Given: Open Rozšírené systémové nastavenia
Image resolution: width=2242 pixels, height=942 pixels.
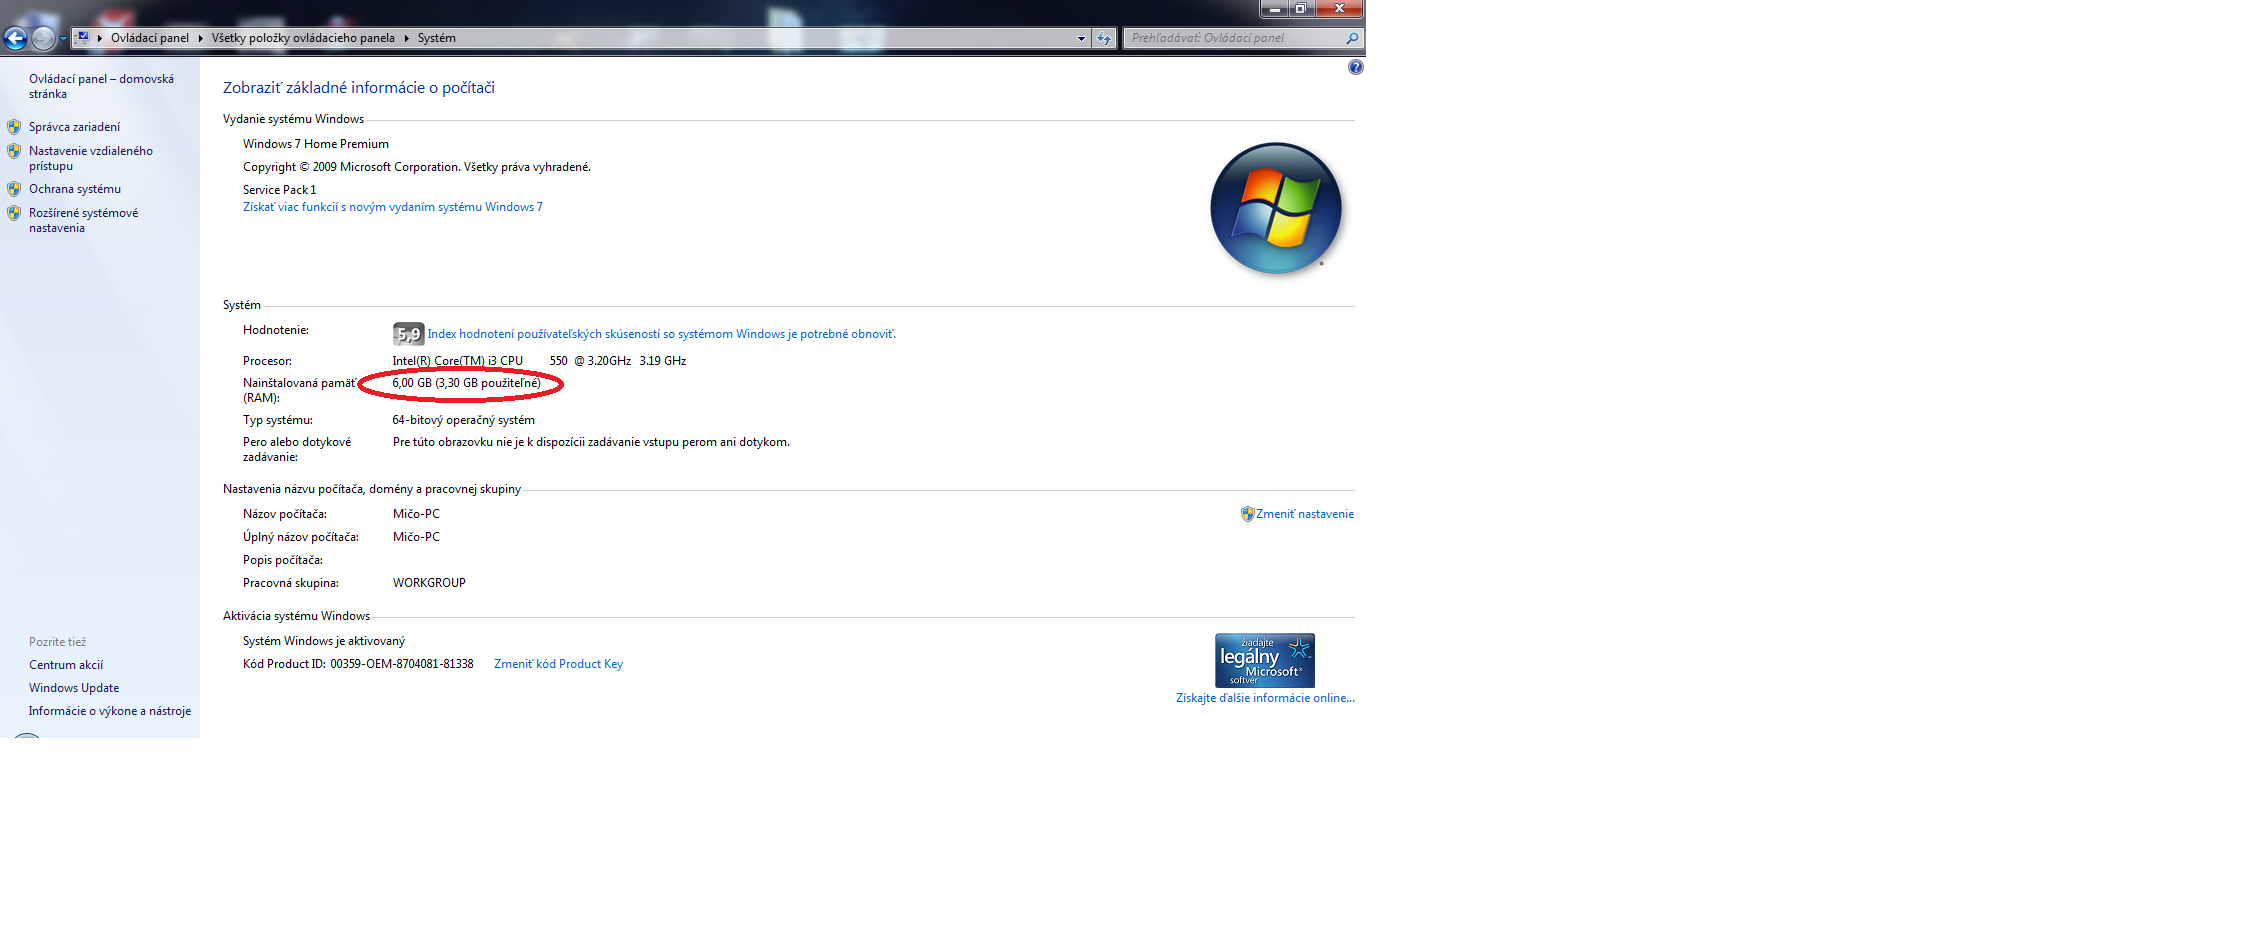Looking at the screenshot, I should (84, 220).
